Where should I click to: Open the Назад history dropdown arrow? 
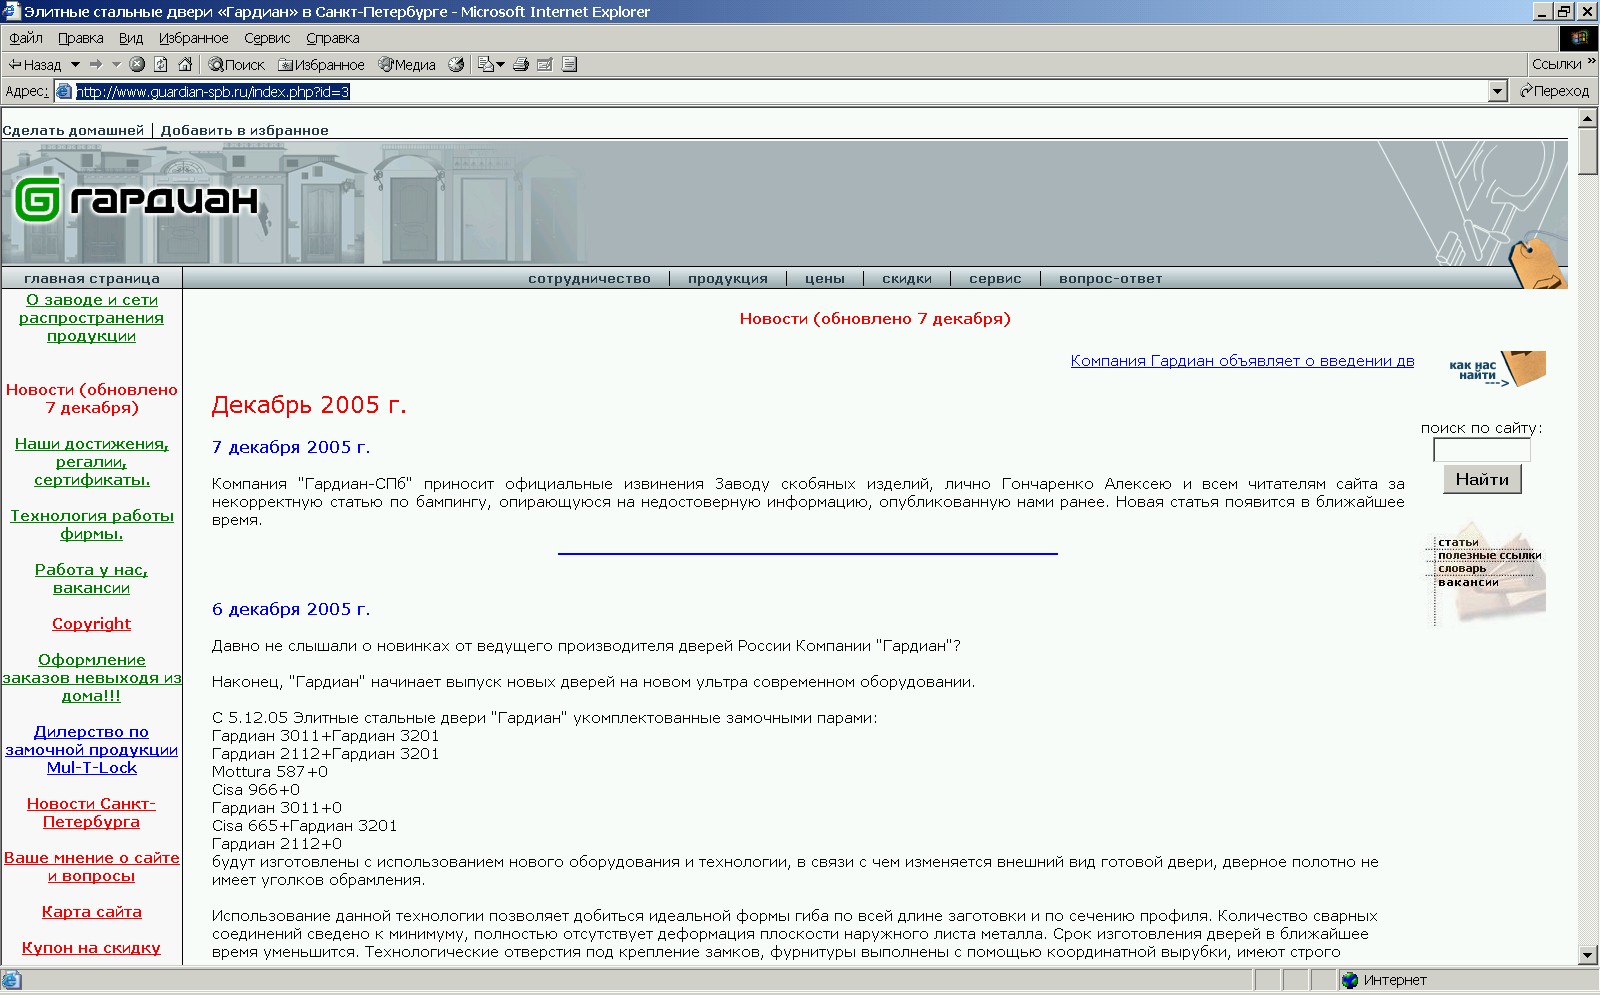(x=75, y=64)
